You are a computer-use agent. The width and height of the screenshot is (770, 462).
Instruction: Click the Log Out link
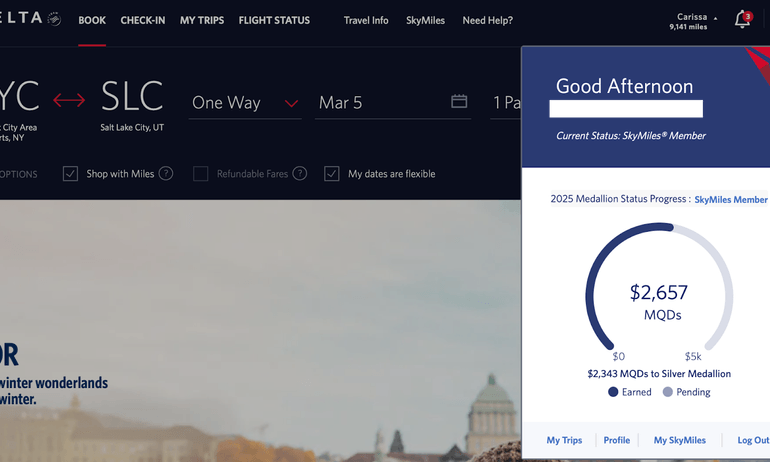752,440
